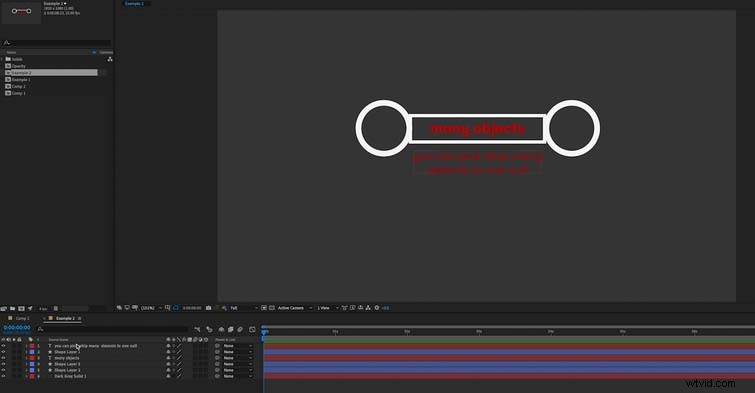
Task: Click the 8 bpc color depth button
Action: [x=43, y=309]
